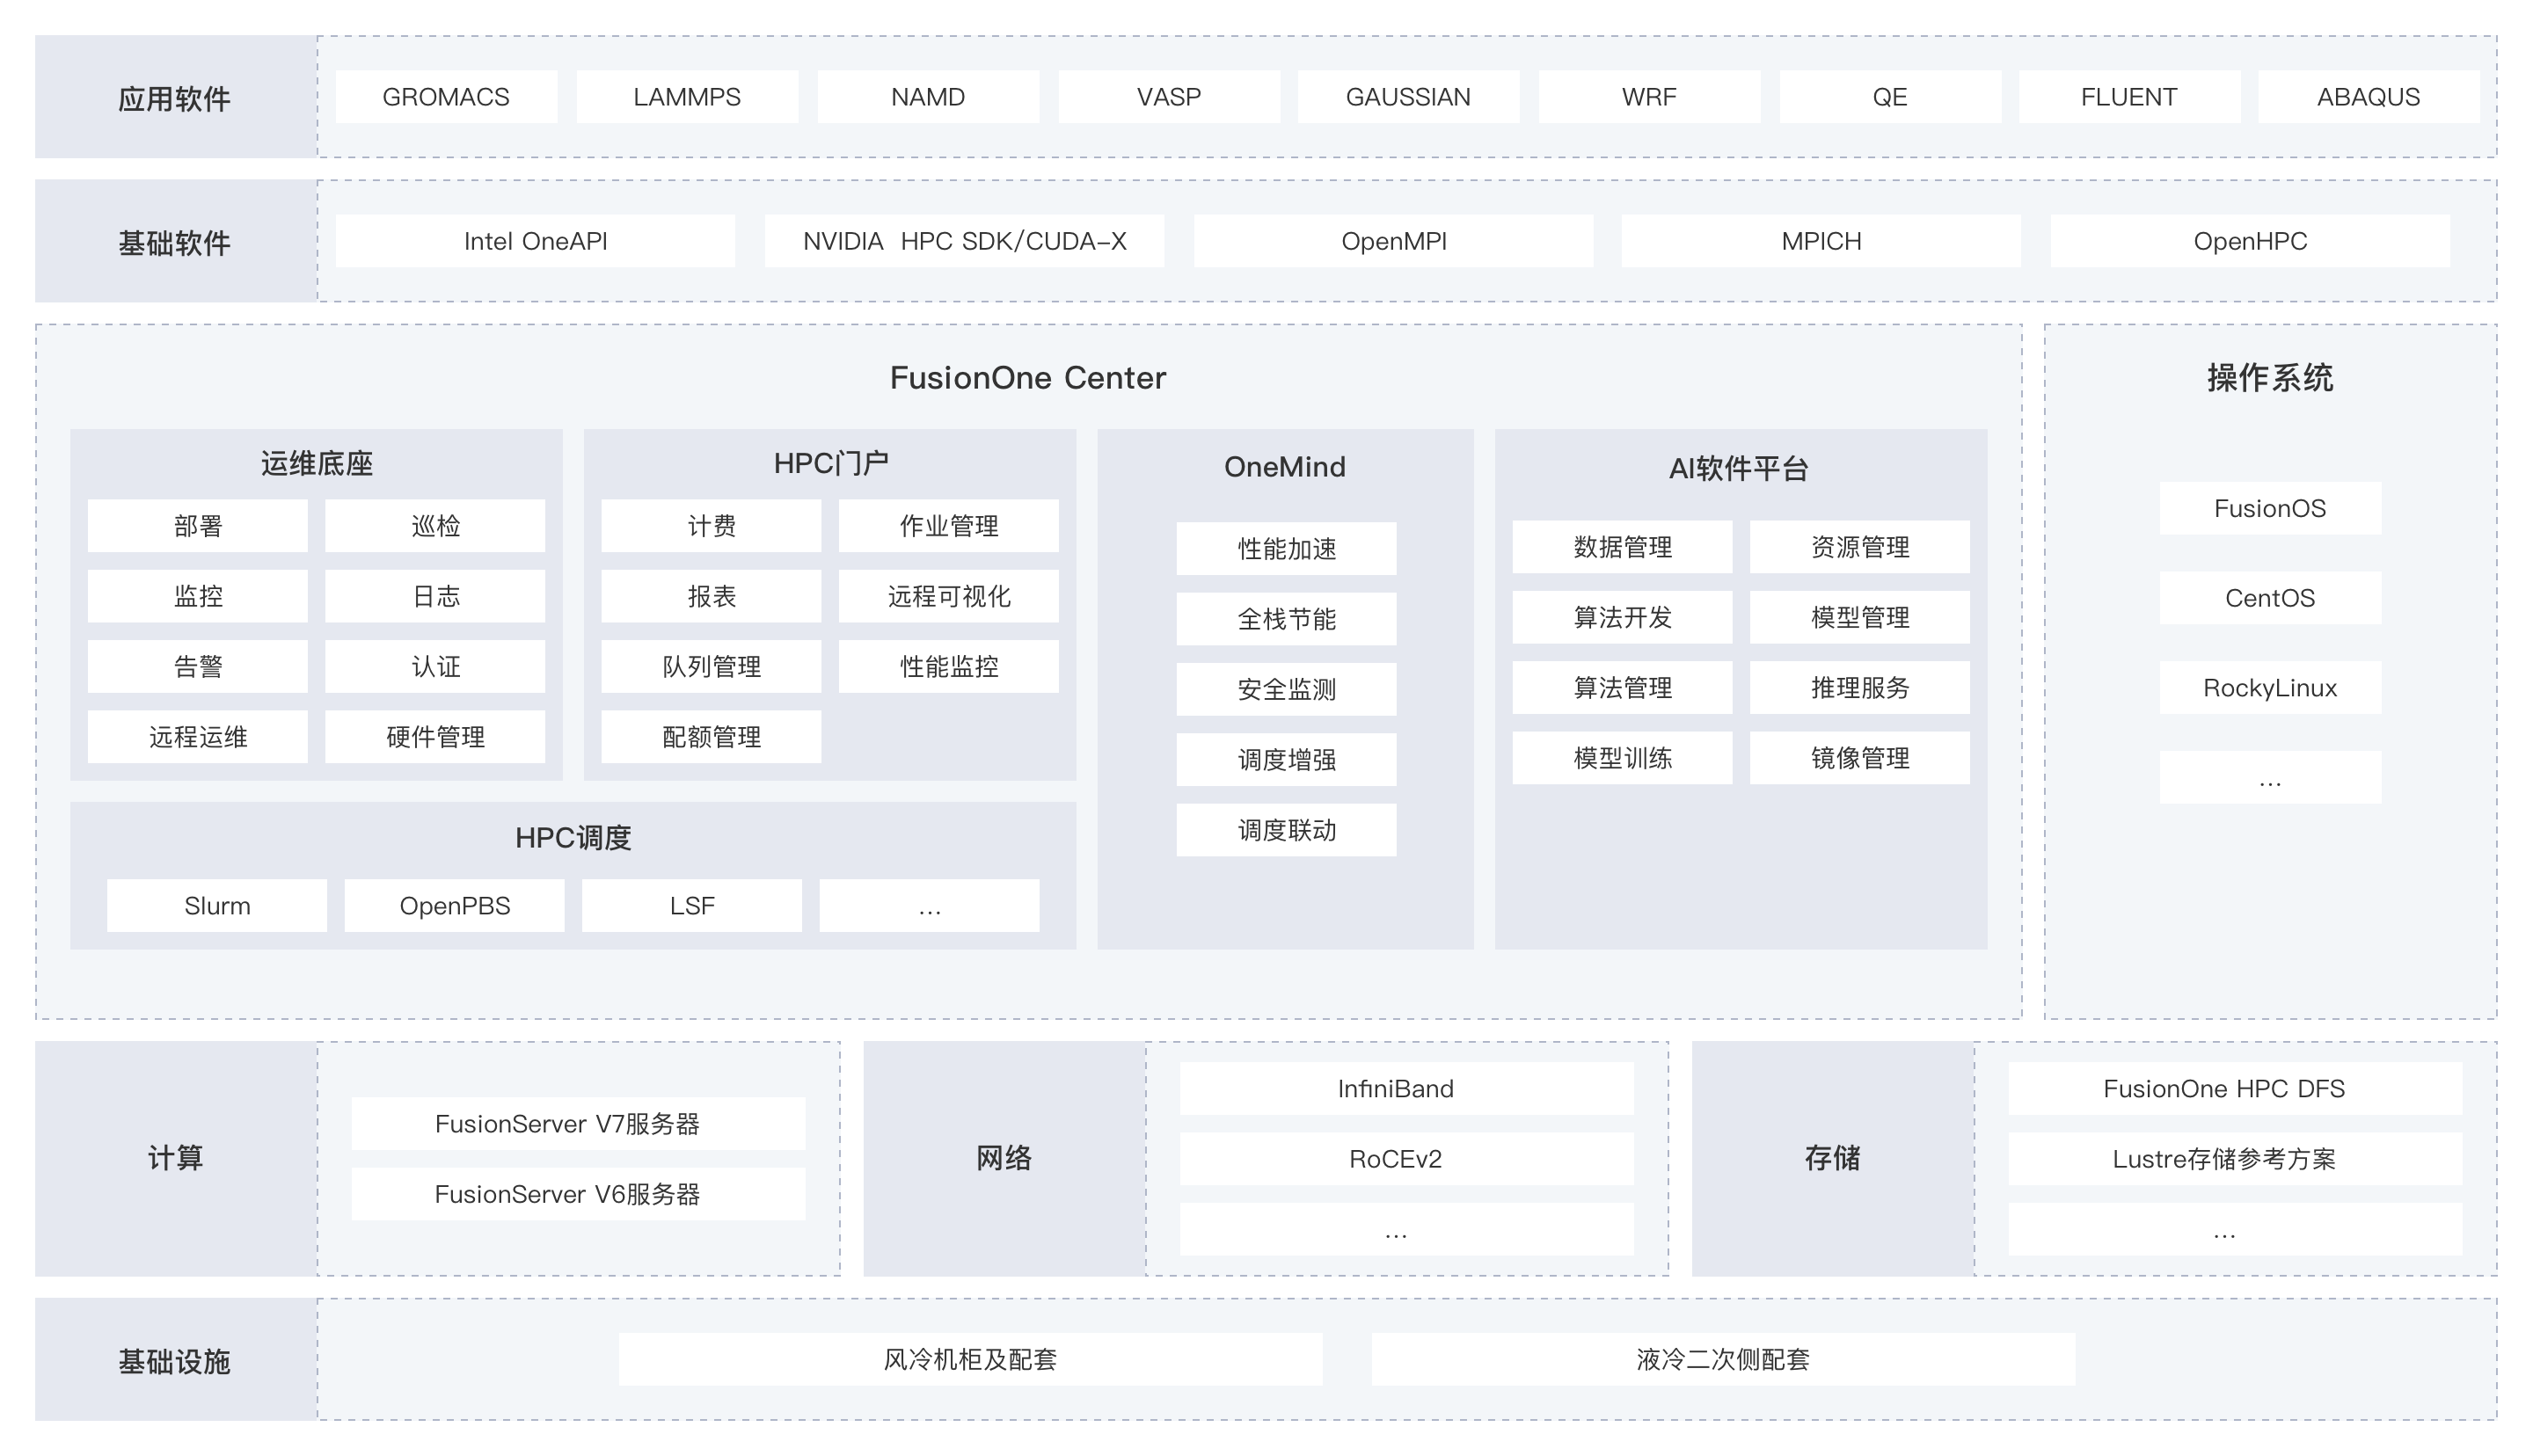2533x1456 pixels.
Task: Click the 报表 box
Action: tap(711, 596)
